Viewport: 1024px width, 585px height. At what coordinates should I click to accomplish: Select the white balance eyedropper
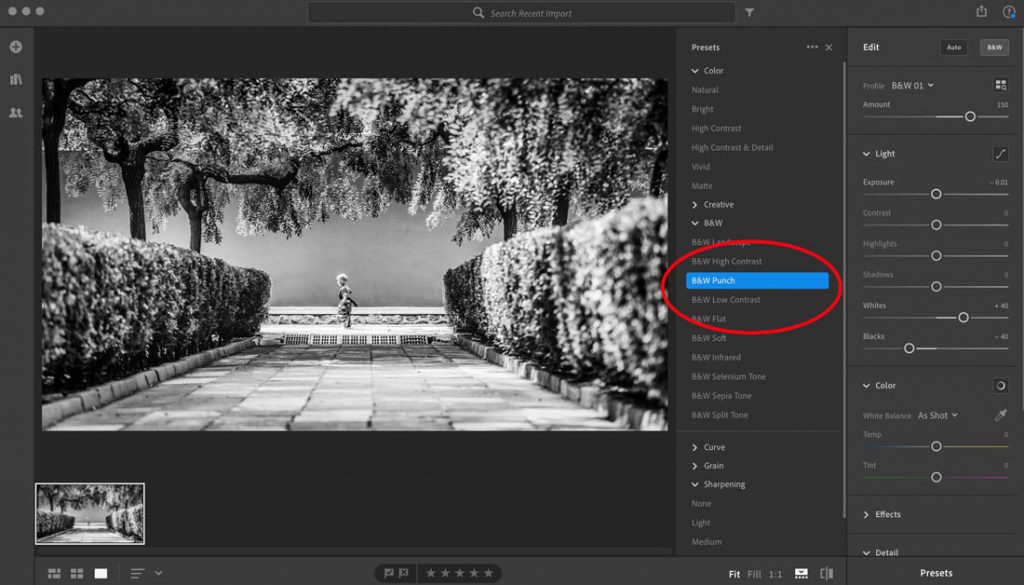click(1000, 415)
